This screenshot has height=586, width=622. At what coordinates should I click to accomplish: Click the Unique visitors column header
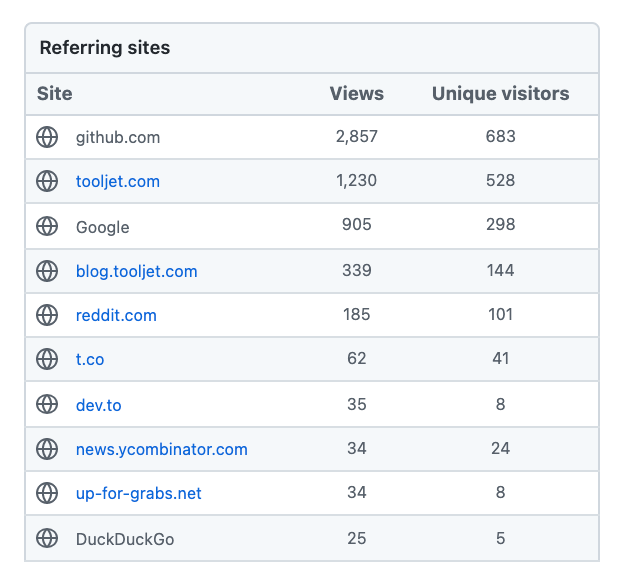pyautogui.click(x=501, y=94)
